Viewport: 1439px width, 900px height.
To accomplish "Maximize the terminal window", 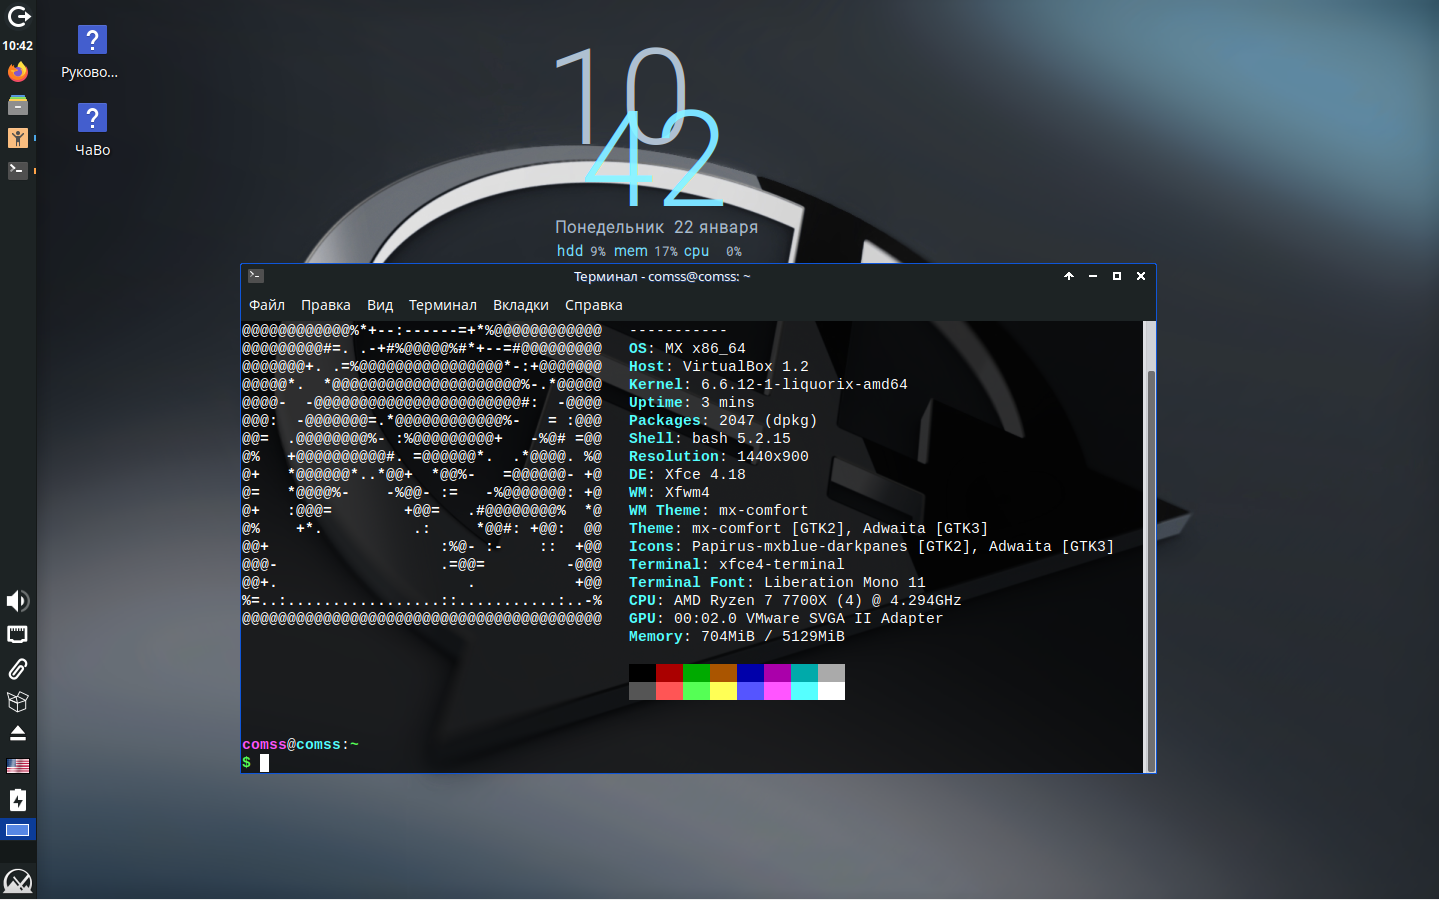I will tap(1117, 276).
